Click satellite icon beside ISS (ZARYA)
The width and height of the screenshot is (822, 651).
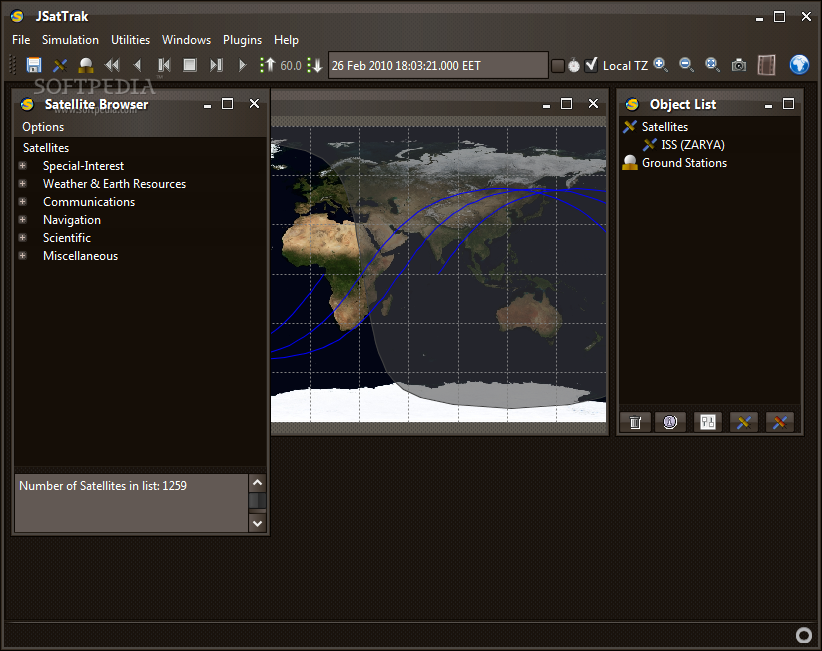tap(650, 145)
